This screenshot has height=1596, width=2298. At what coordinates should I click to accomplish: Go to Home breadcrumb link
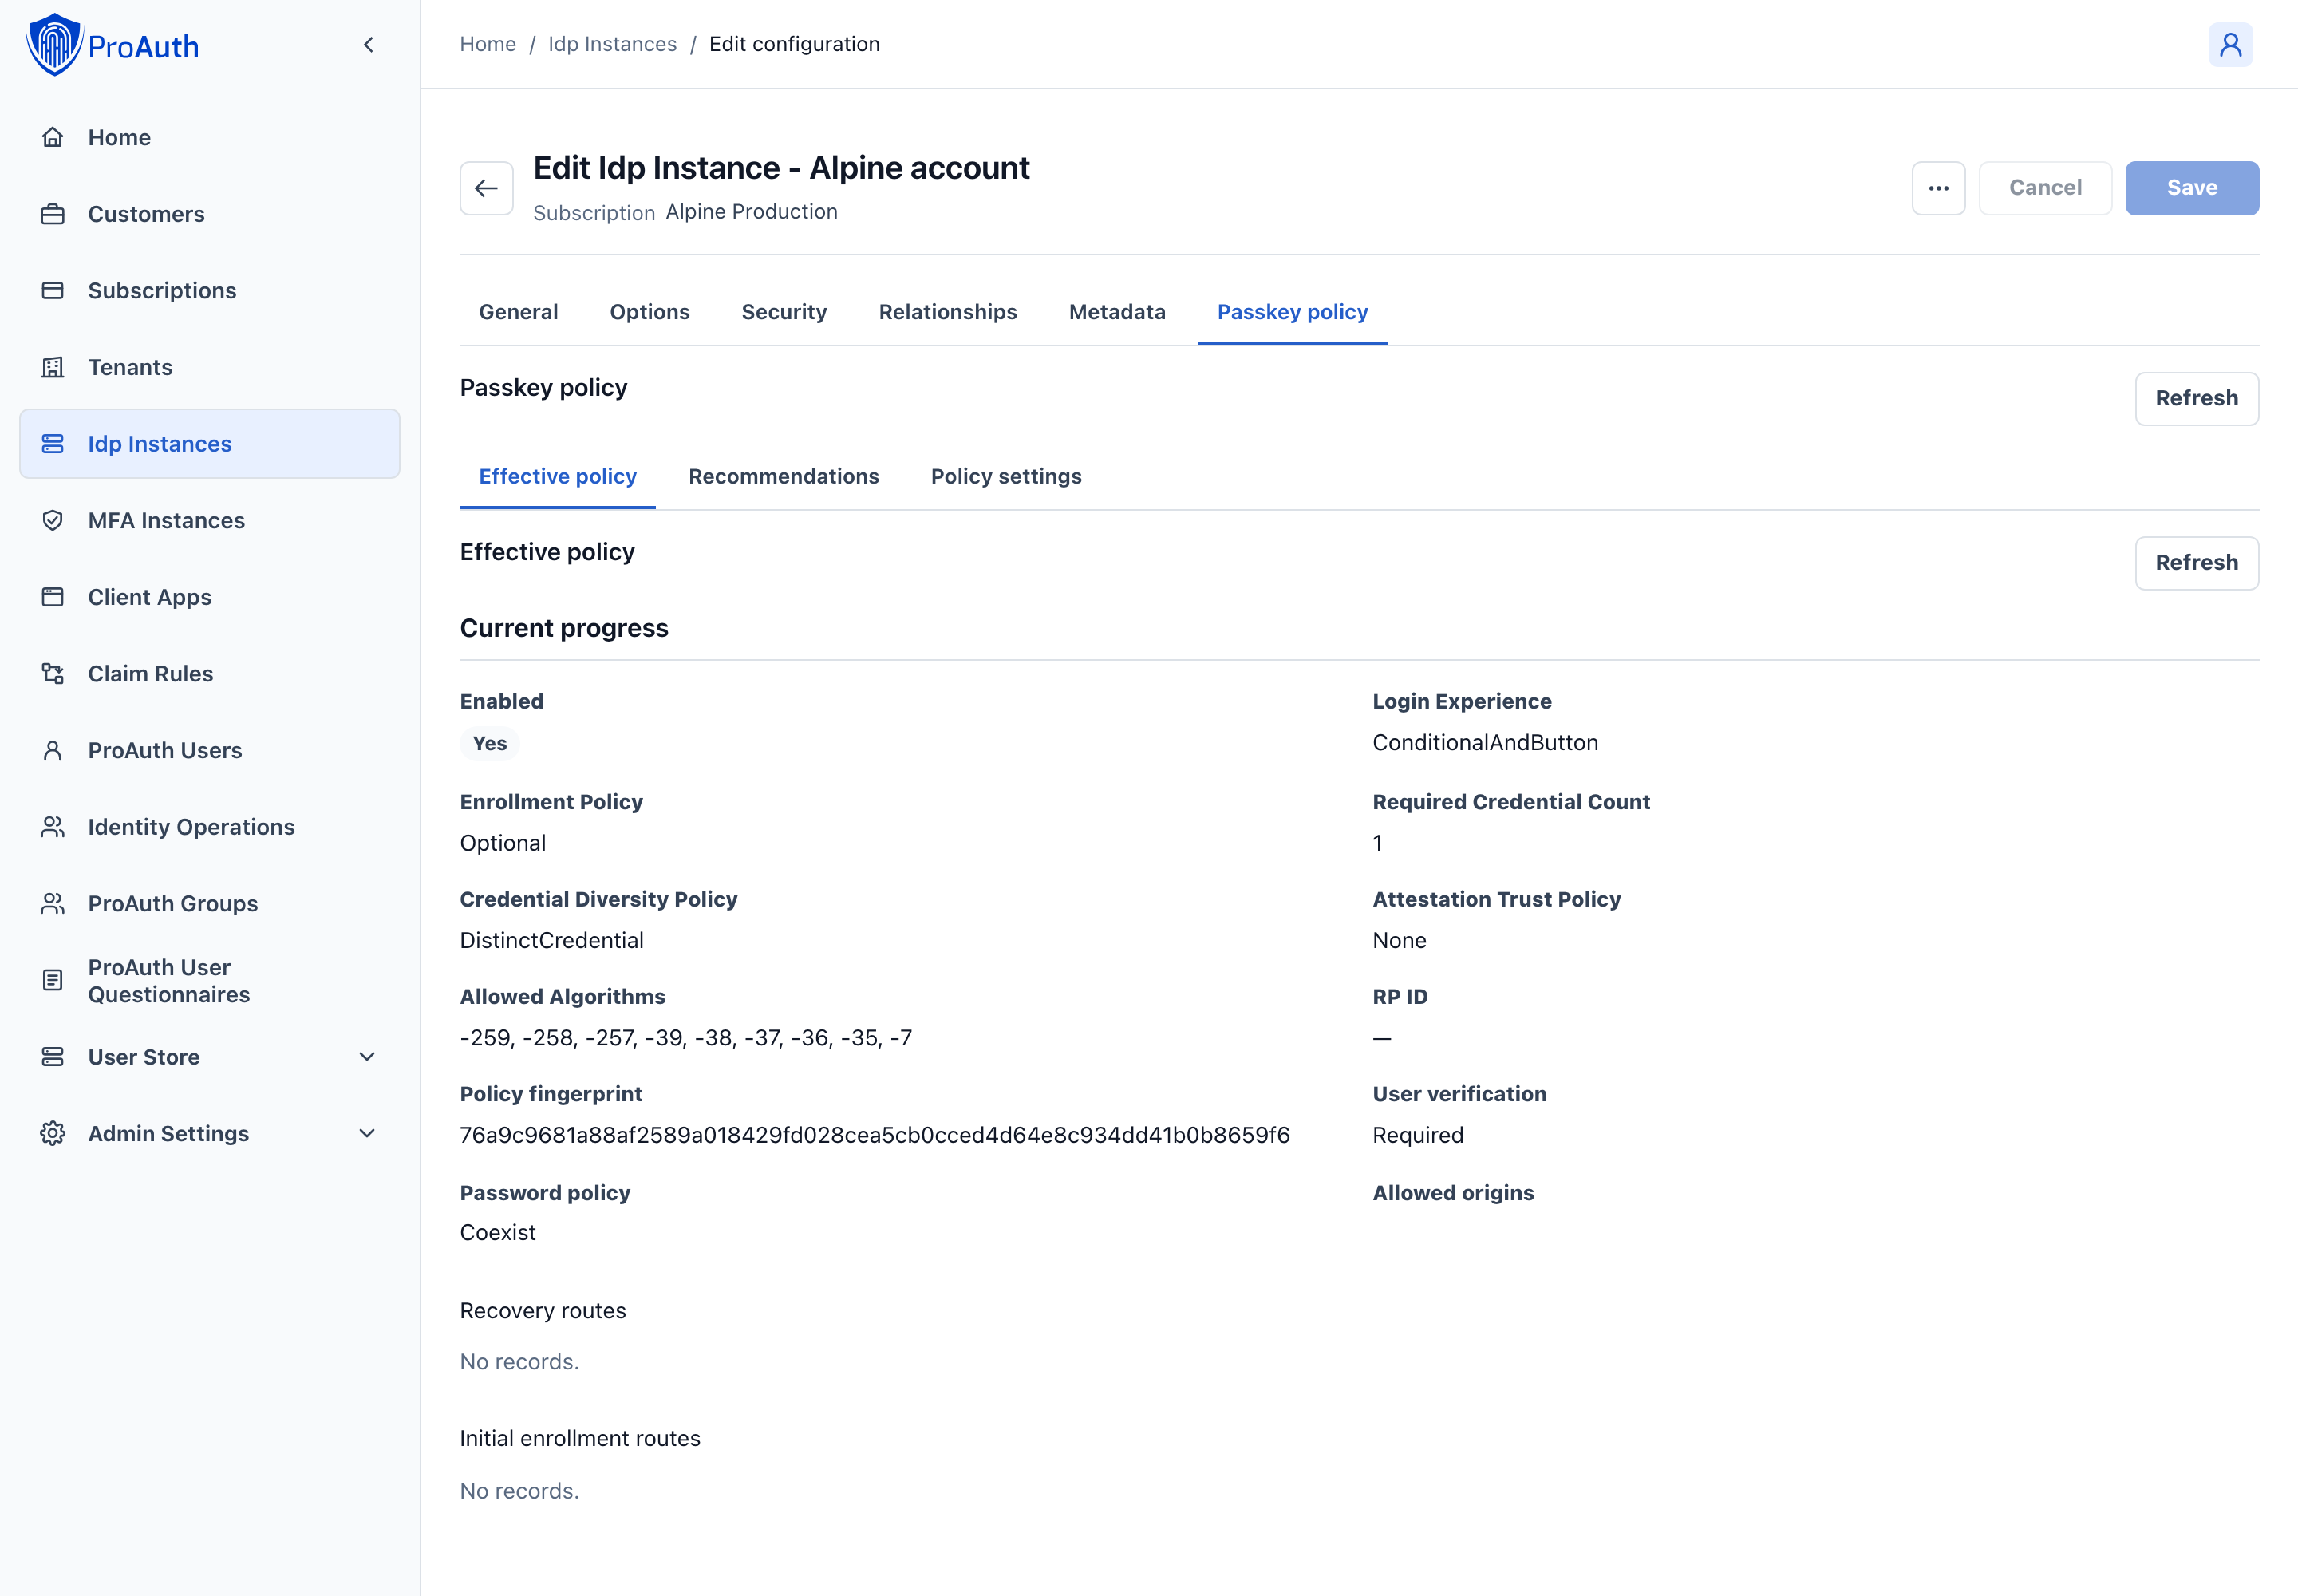[488, 44]
